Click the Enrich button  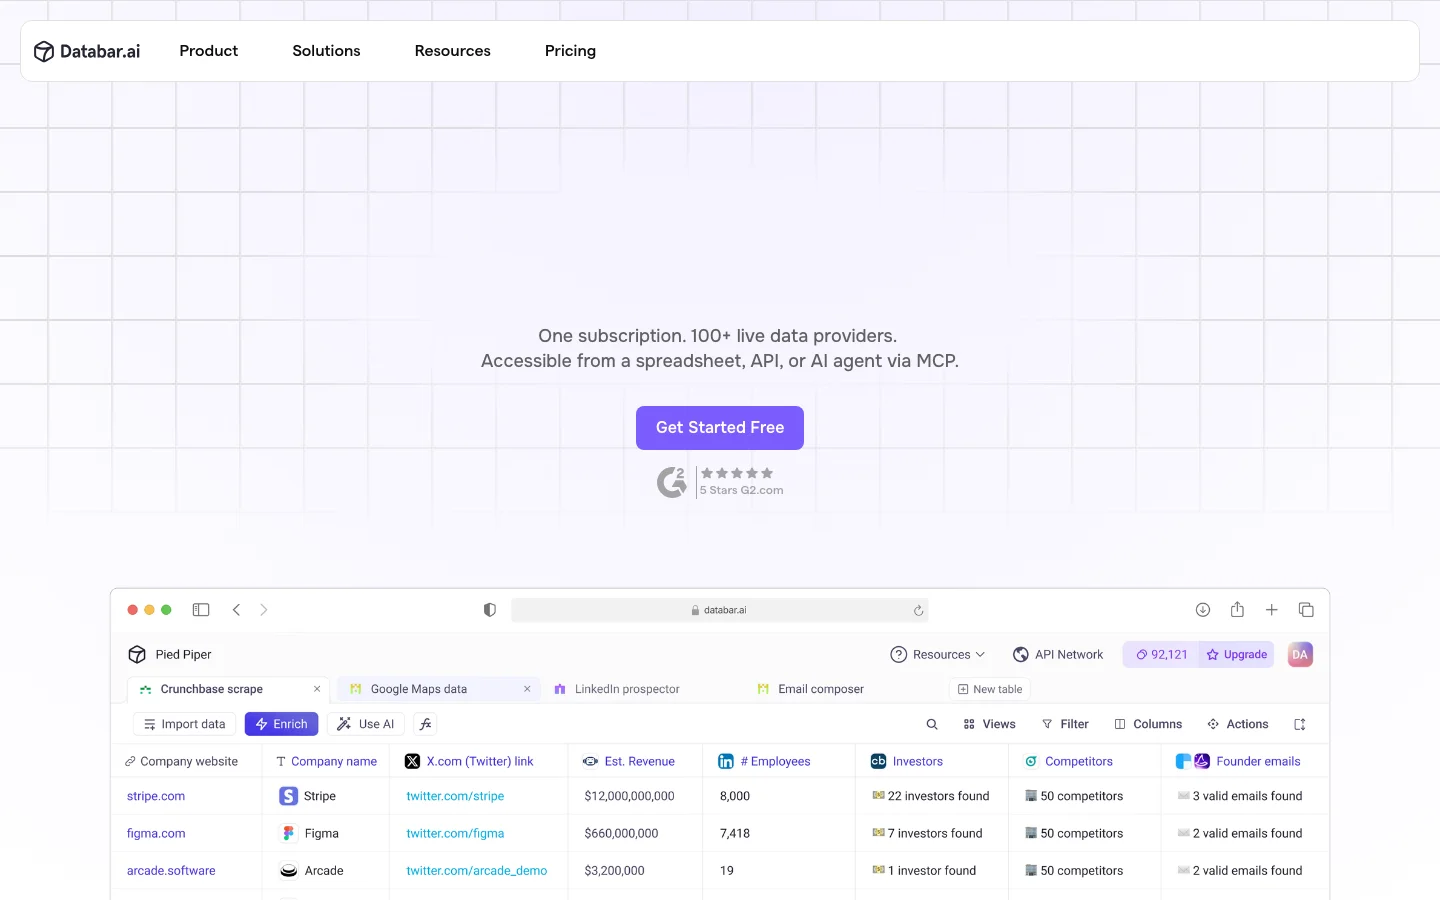pos(282,724)
